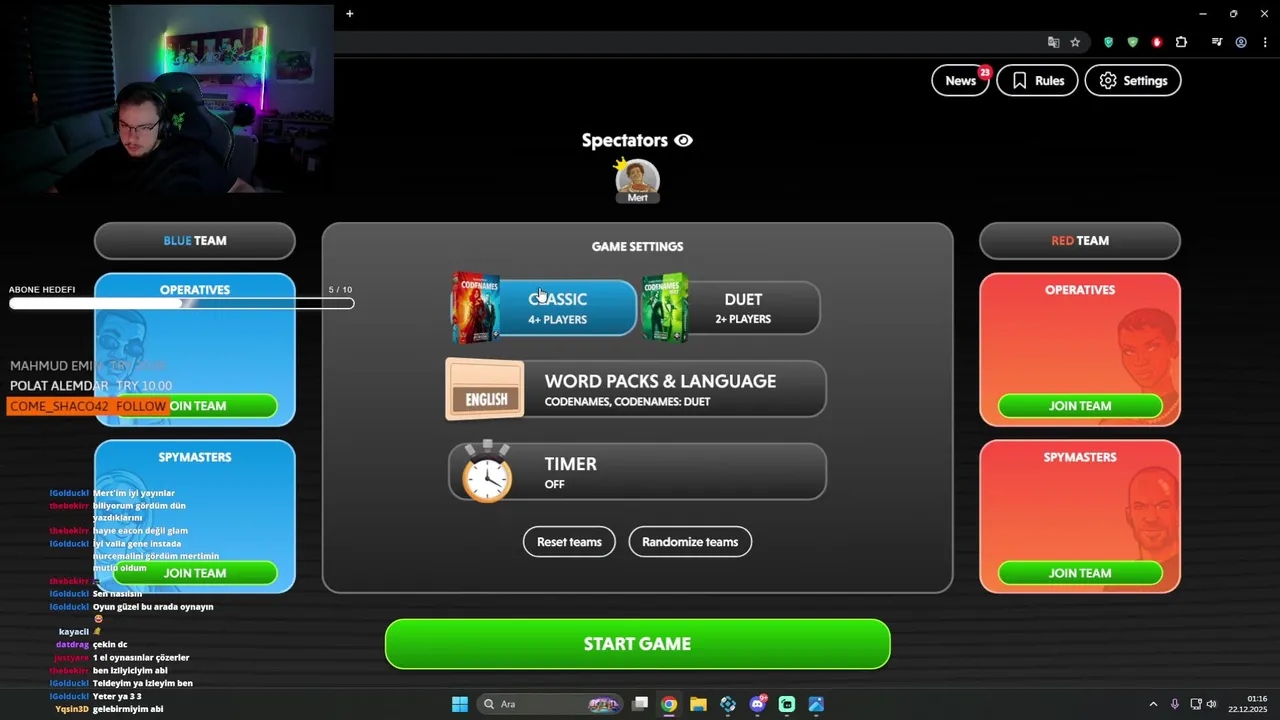This screenshot has height=720, width=1280.
Task: Open the volume tray icon
Action: click(1211, 704)
